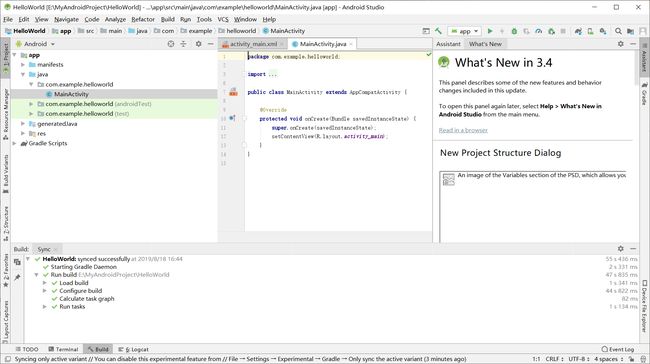The width and height of the screenshot is (650, 364).
Task: Click the Project Structure folder icon in toolbar
Action: coord(630,31)
